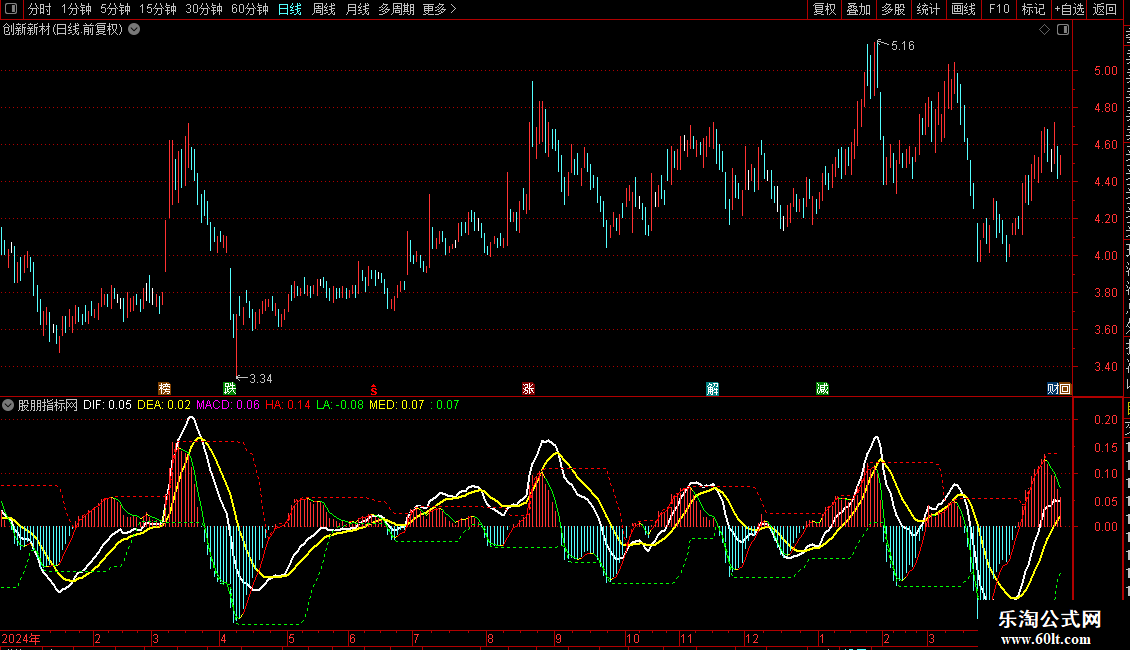The width and height of the screenshot is (1130, 650).
Task: Toggle the left sidebar panel icon
Action: pyautogui.click(x=11, y=9)
